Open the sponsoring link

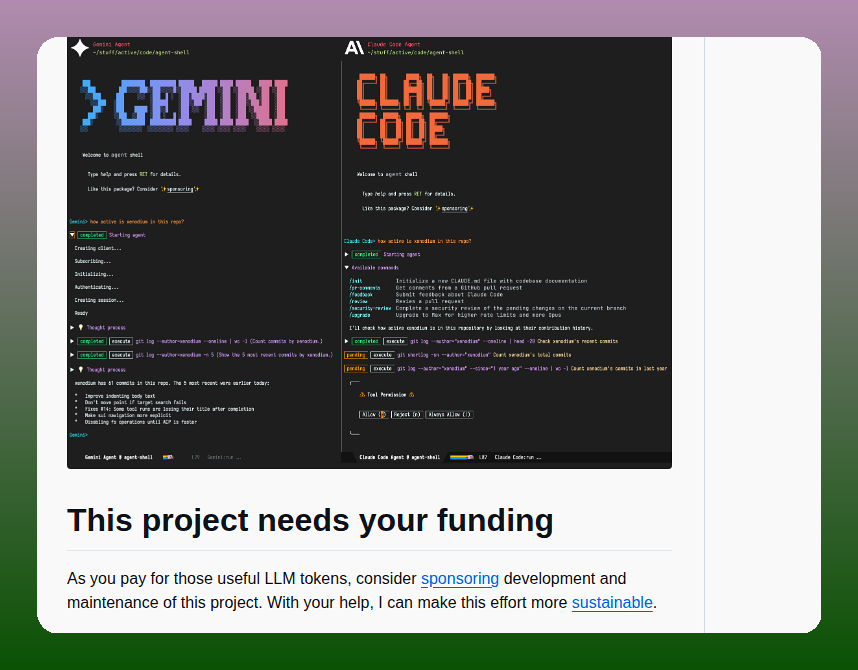(460, 579)
